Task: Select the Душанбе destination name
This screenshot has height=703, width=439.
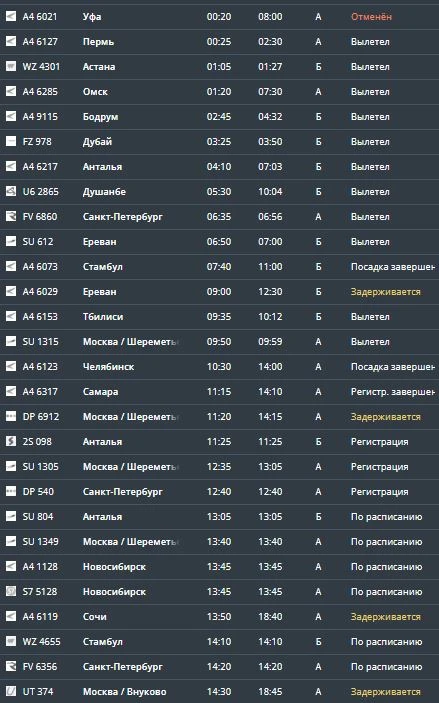Action: coord(104,192)
